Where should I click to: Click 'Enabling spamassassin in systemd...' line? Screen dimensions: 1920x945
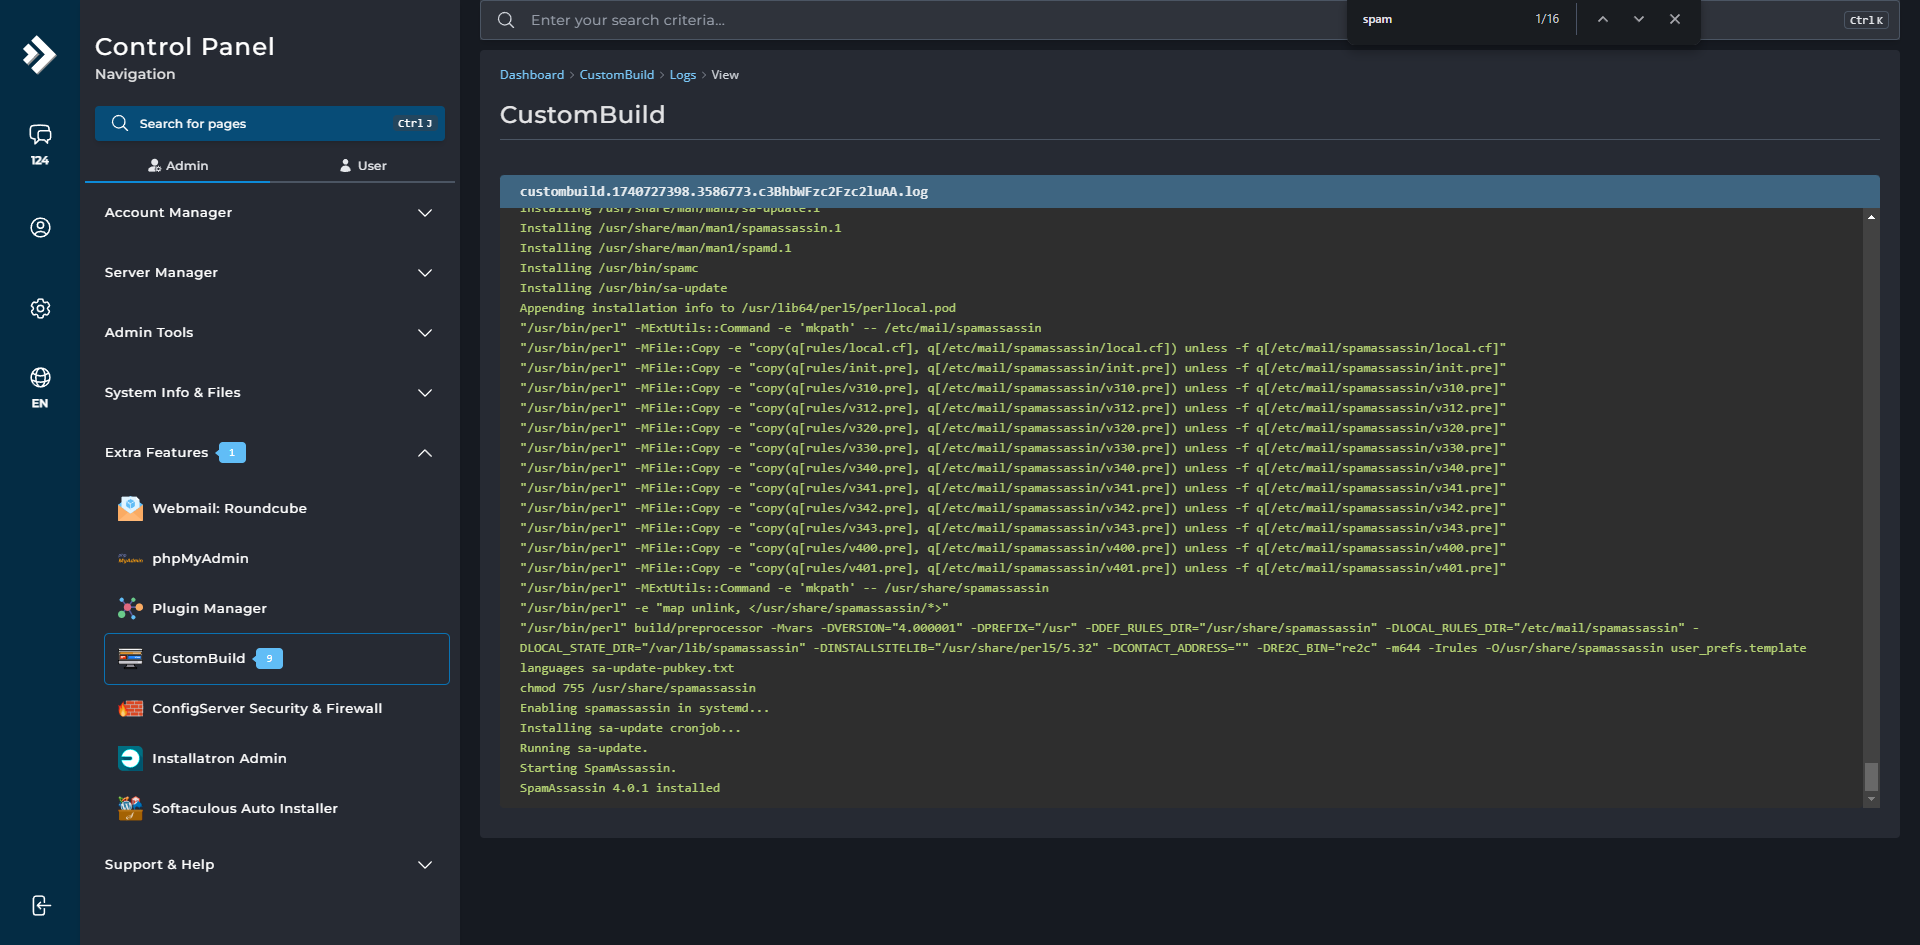[x=645, y=708]
